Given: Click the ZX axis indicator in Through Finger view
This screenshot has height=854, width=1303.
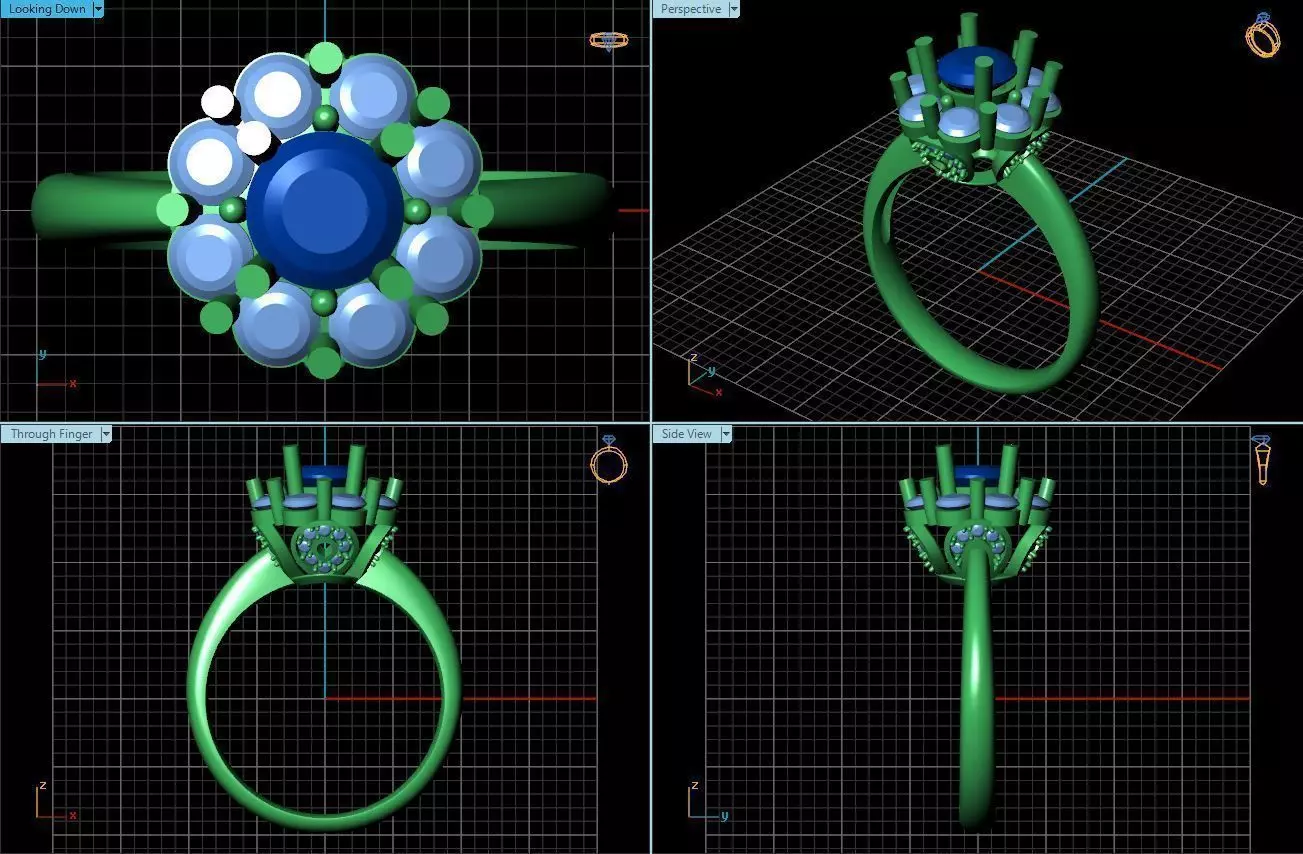Looking at the screenshot, I should [55, 802].
